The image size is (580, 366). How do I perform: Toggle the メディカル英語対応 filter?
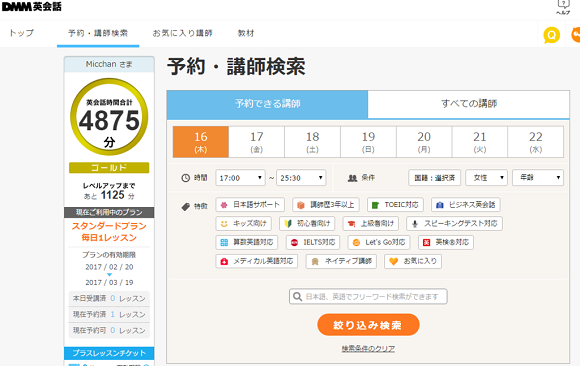click(257, 261)
